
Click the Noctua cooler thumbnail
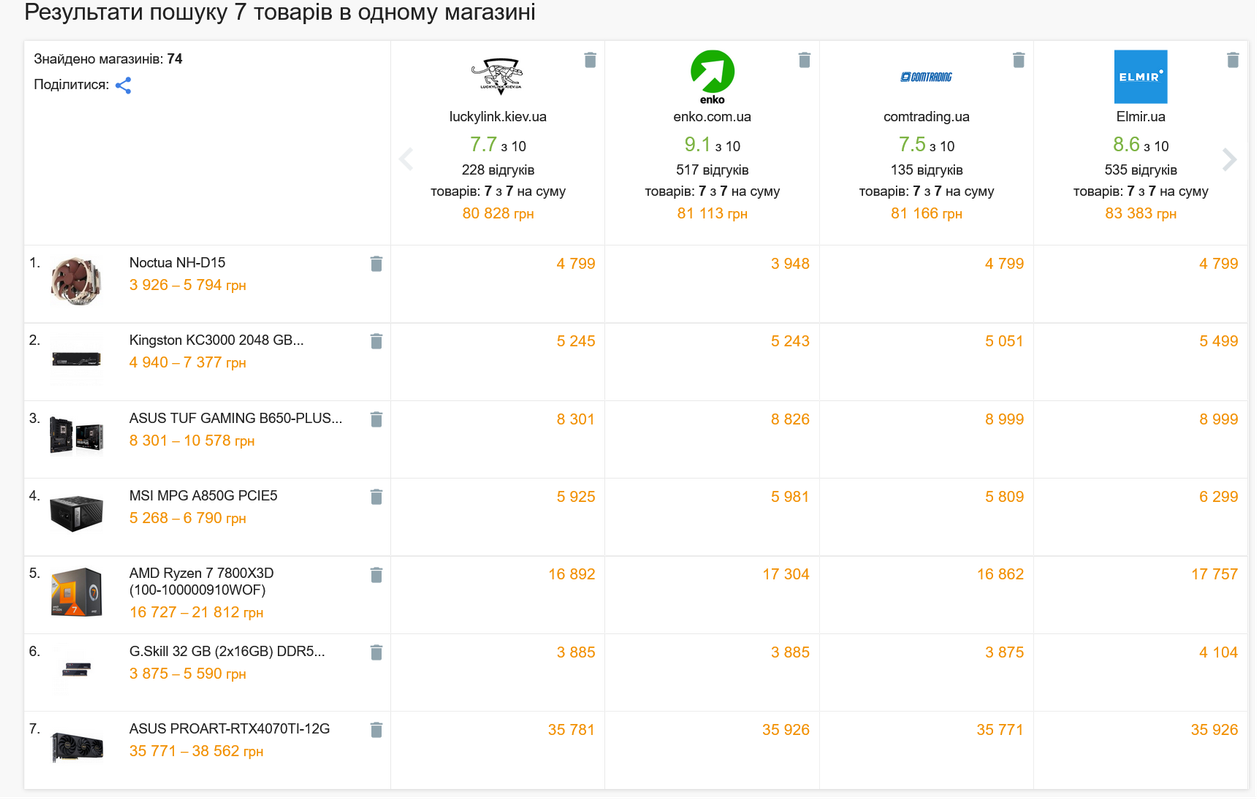tap(76, 281)
